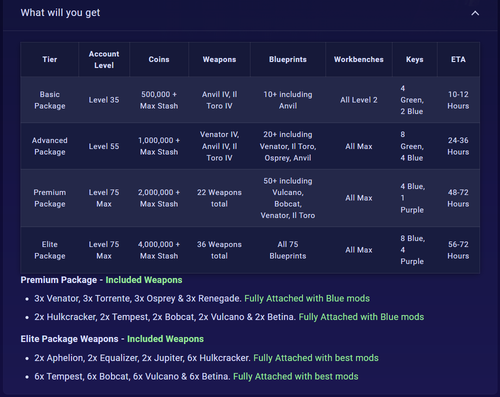The height and width of the screenshot is (397, 500).
Task: Click the '48-72 Hours' ETA cell
Action: (x=458, y=198)
